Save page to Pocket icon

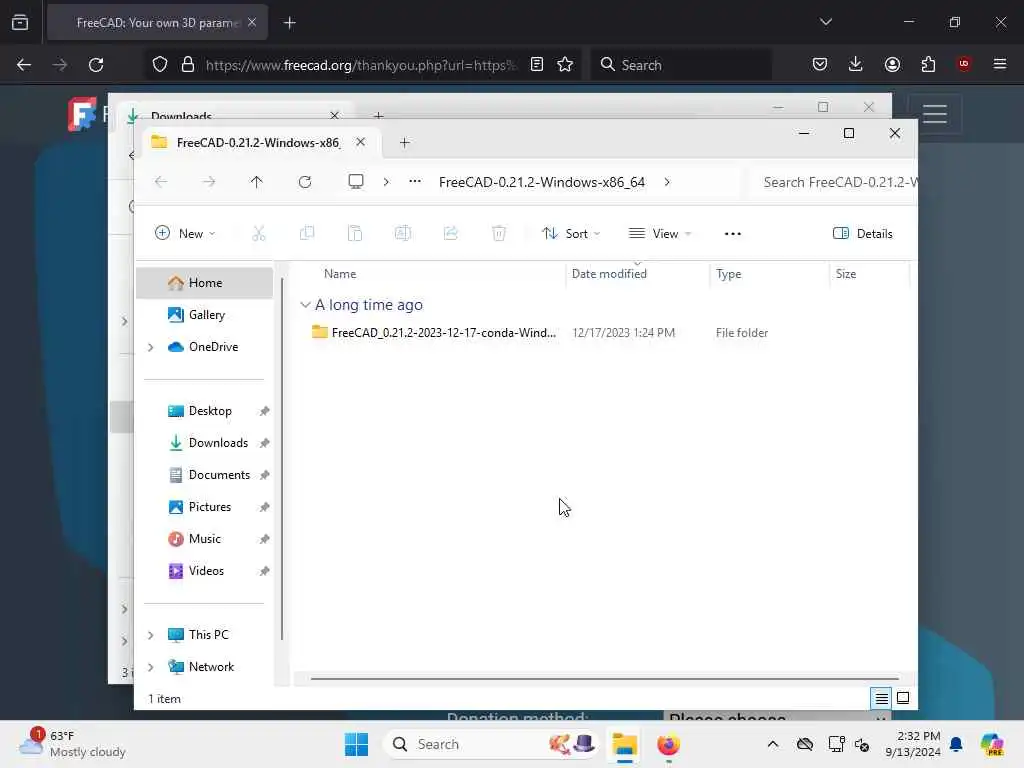click(820, 64)
